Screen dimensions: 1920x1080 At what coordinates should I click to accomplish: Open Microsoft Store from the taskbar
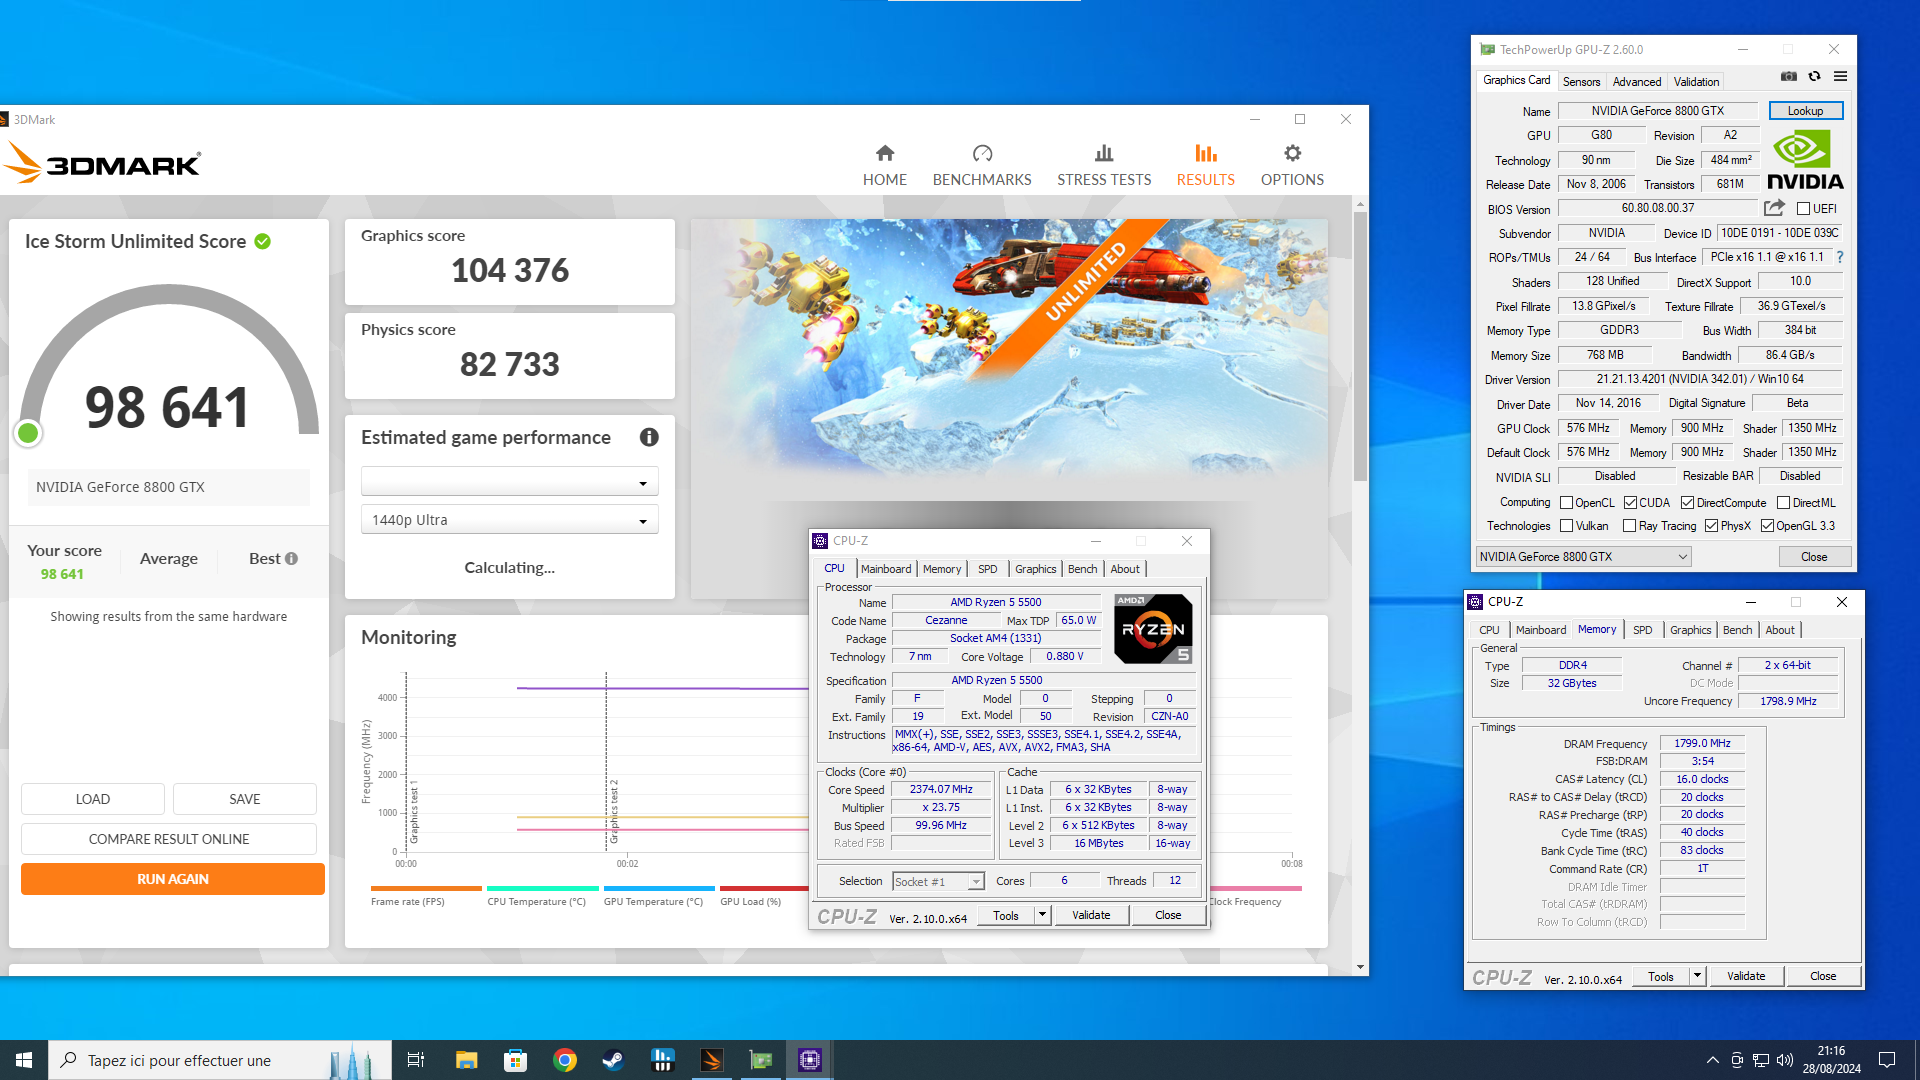tap(515, 1060)
